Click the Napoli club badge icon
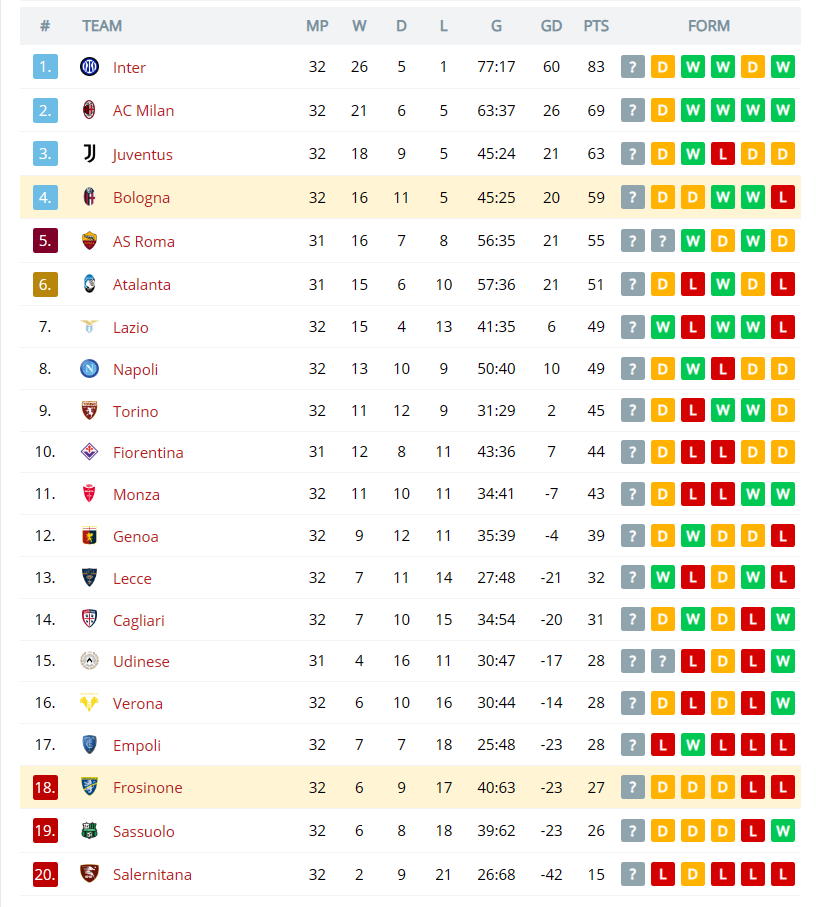The image size is (816, 907). [89, 368]
